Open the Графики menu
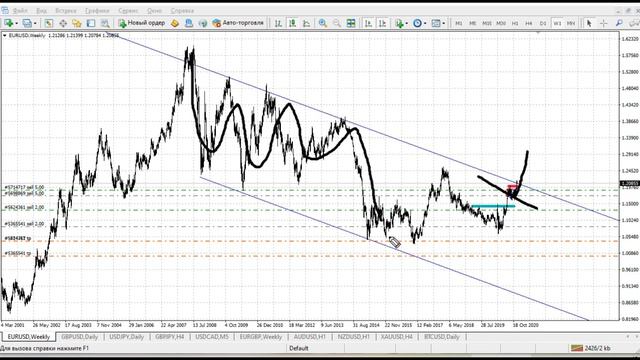The image size is (640, 360). pos(97,11)
